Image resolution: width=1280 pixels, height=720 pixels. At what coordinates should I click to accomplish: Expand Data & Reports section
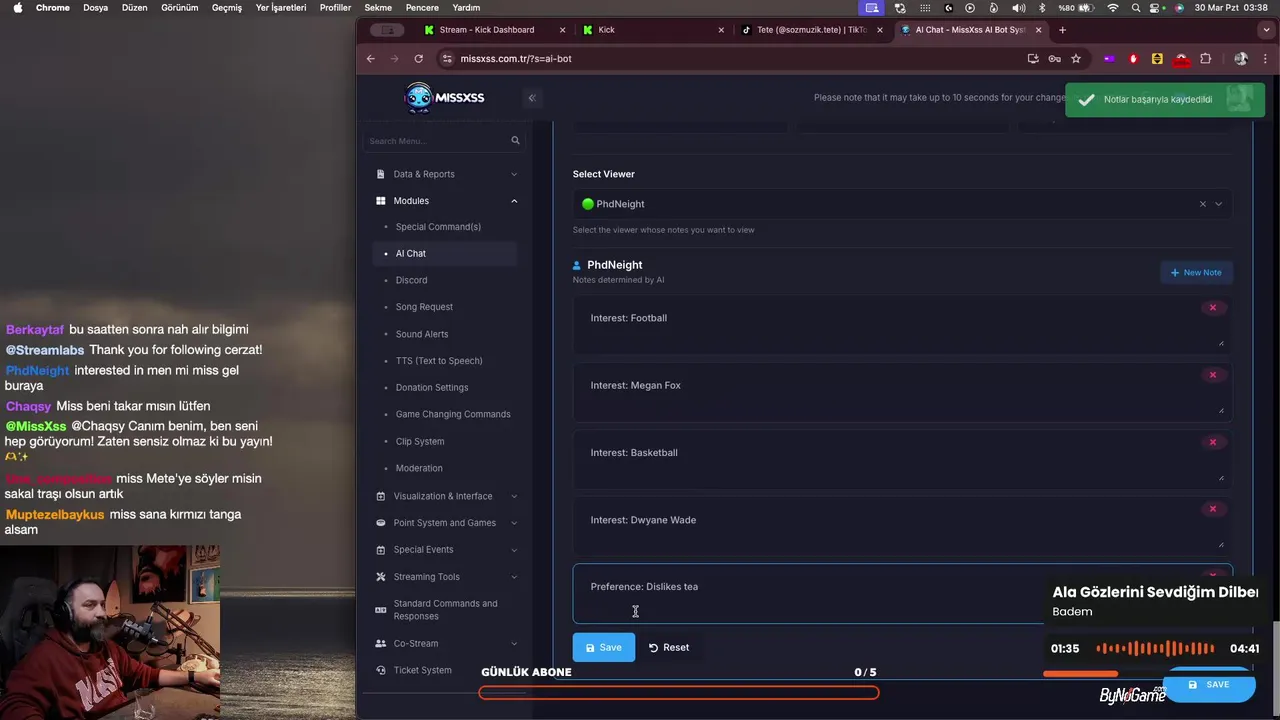click(x=446, y=174)
